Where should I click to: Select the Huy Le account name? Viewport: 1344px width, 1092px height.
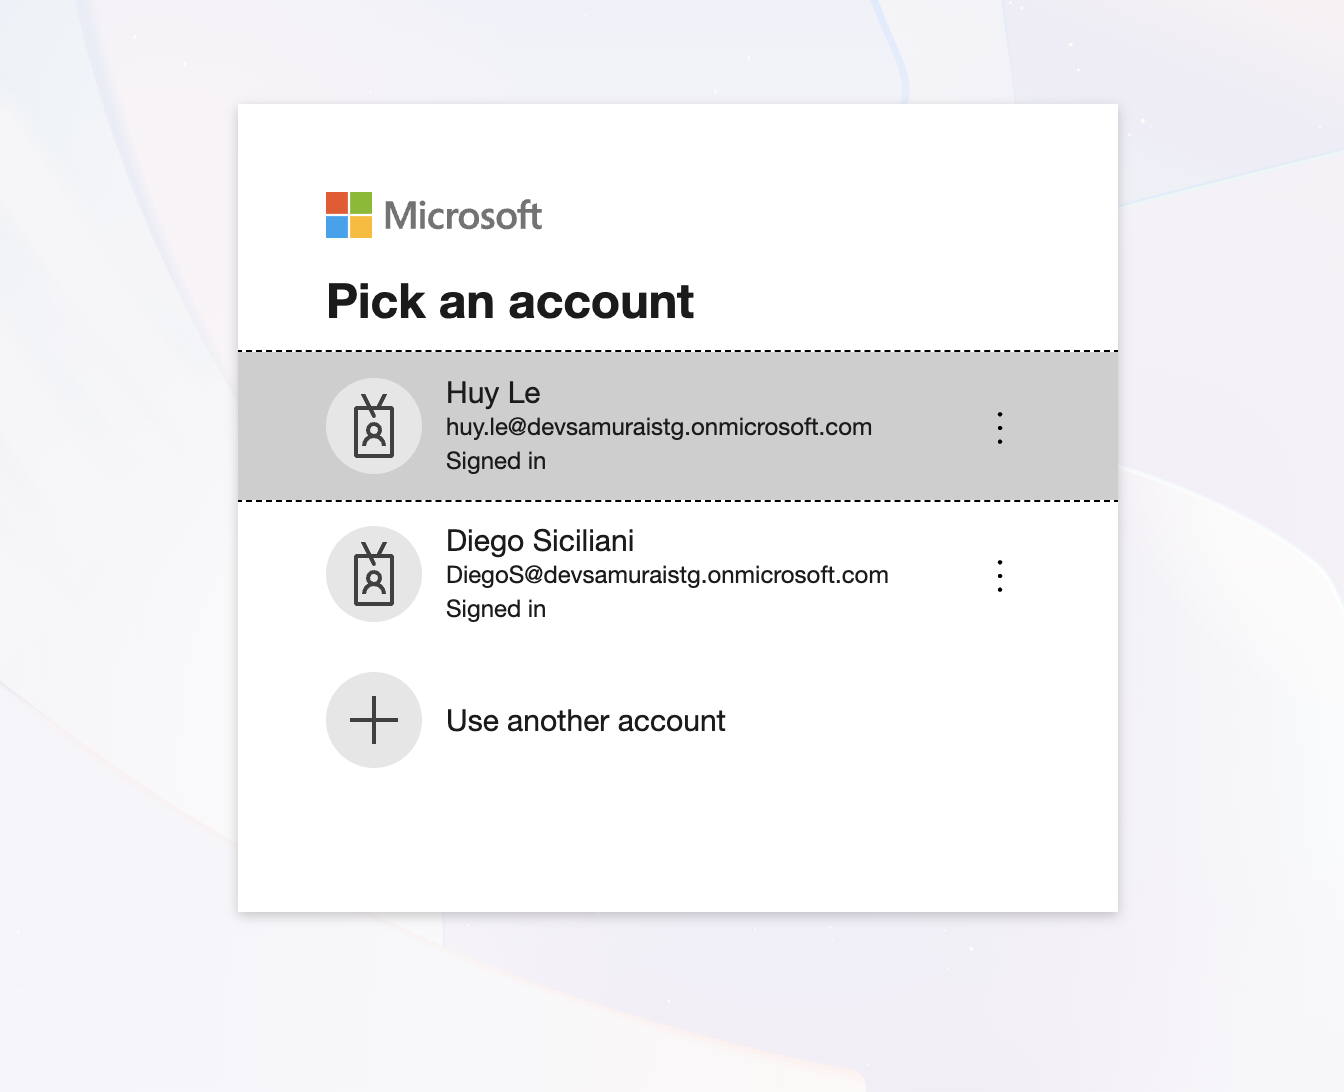pos(493,393)
